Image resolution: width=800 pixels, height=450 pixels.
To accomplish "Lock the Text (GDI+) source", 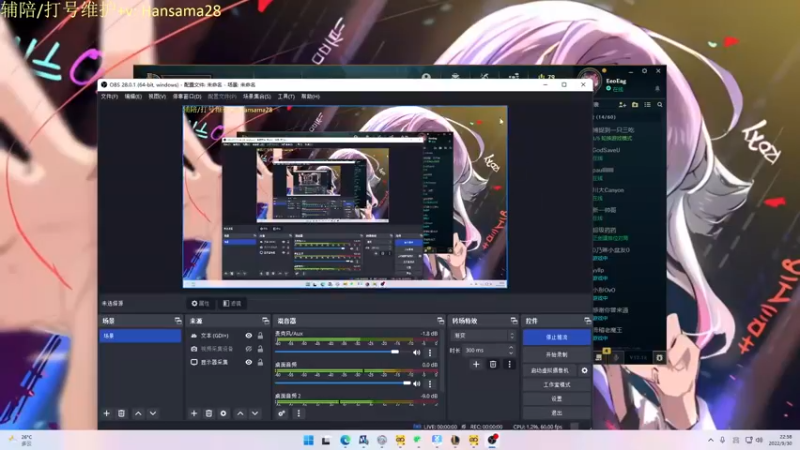I will [x=260, y=336].
